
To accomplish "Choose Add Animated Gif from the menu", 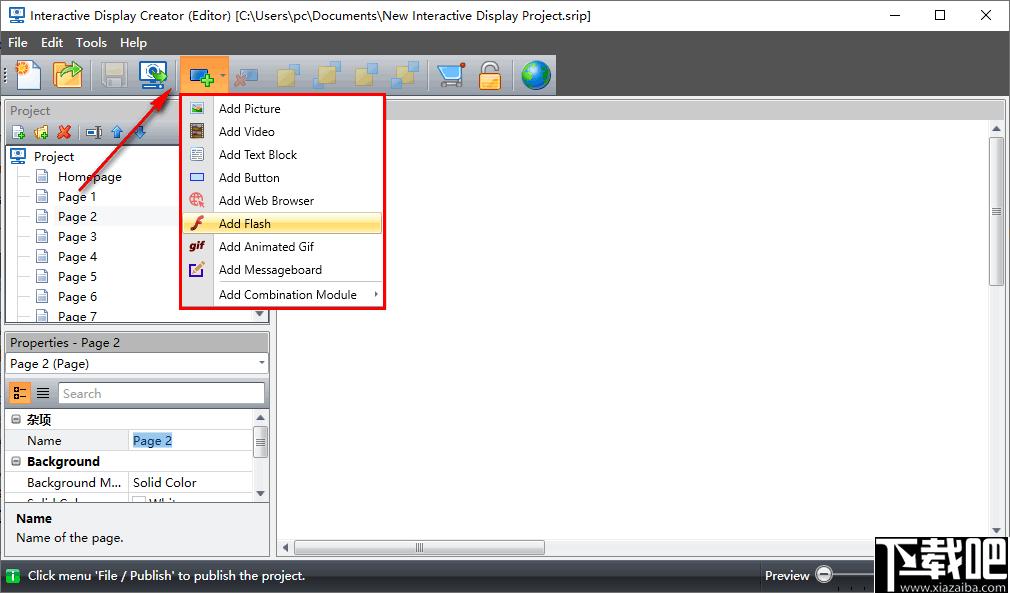I will (x=282, y=247).
